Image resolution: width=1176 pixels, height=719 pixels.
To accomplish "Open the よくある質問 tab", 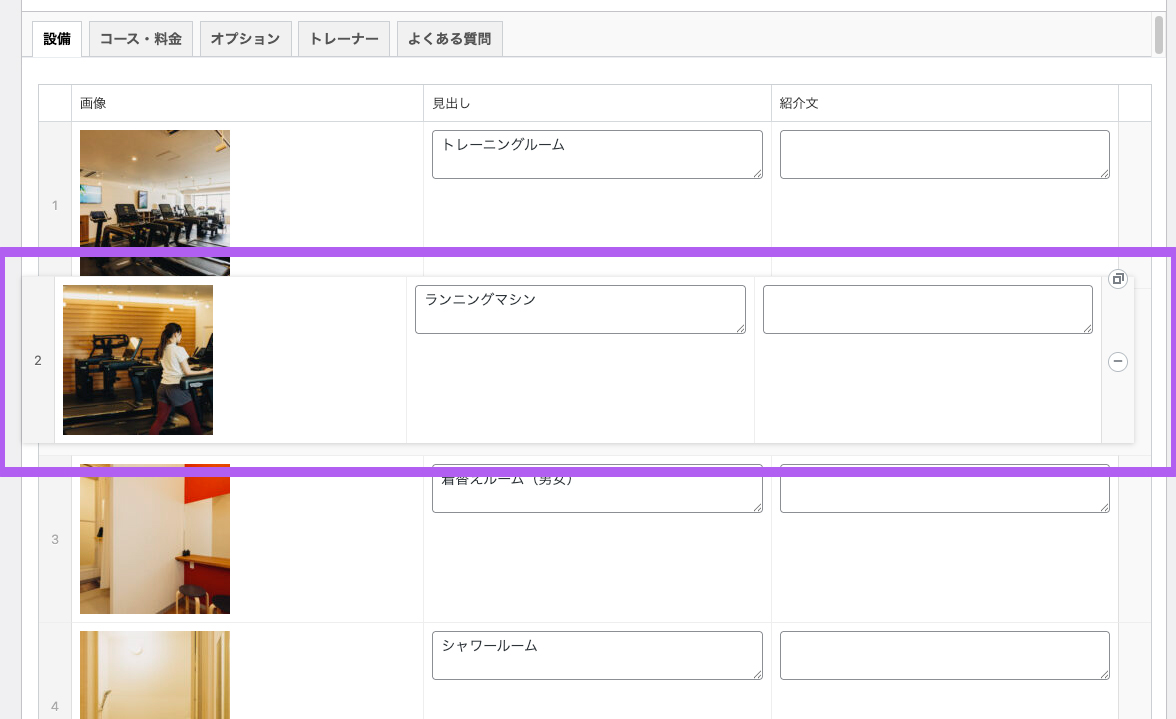I will click(x=449, y=39).
